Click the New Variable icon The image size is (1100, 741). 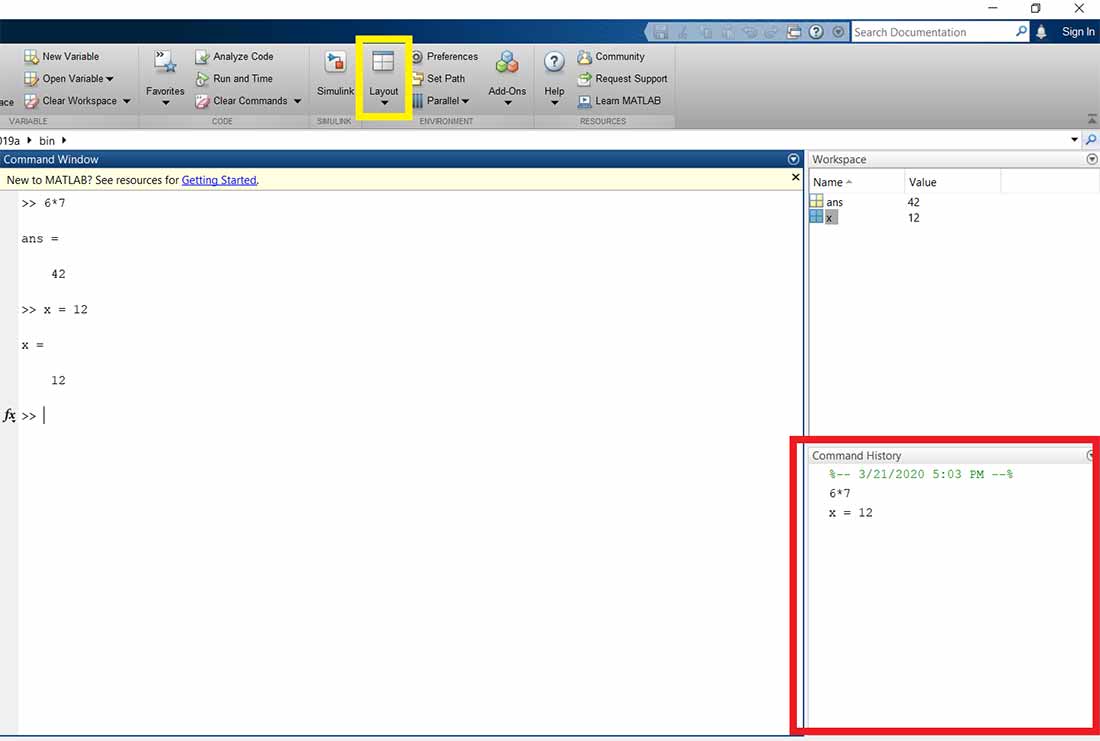pyautogui.click(x=31, y=56)
